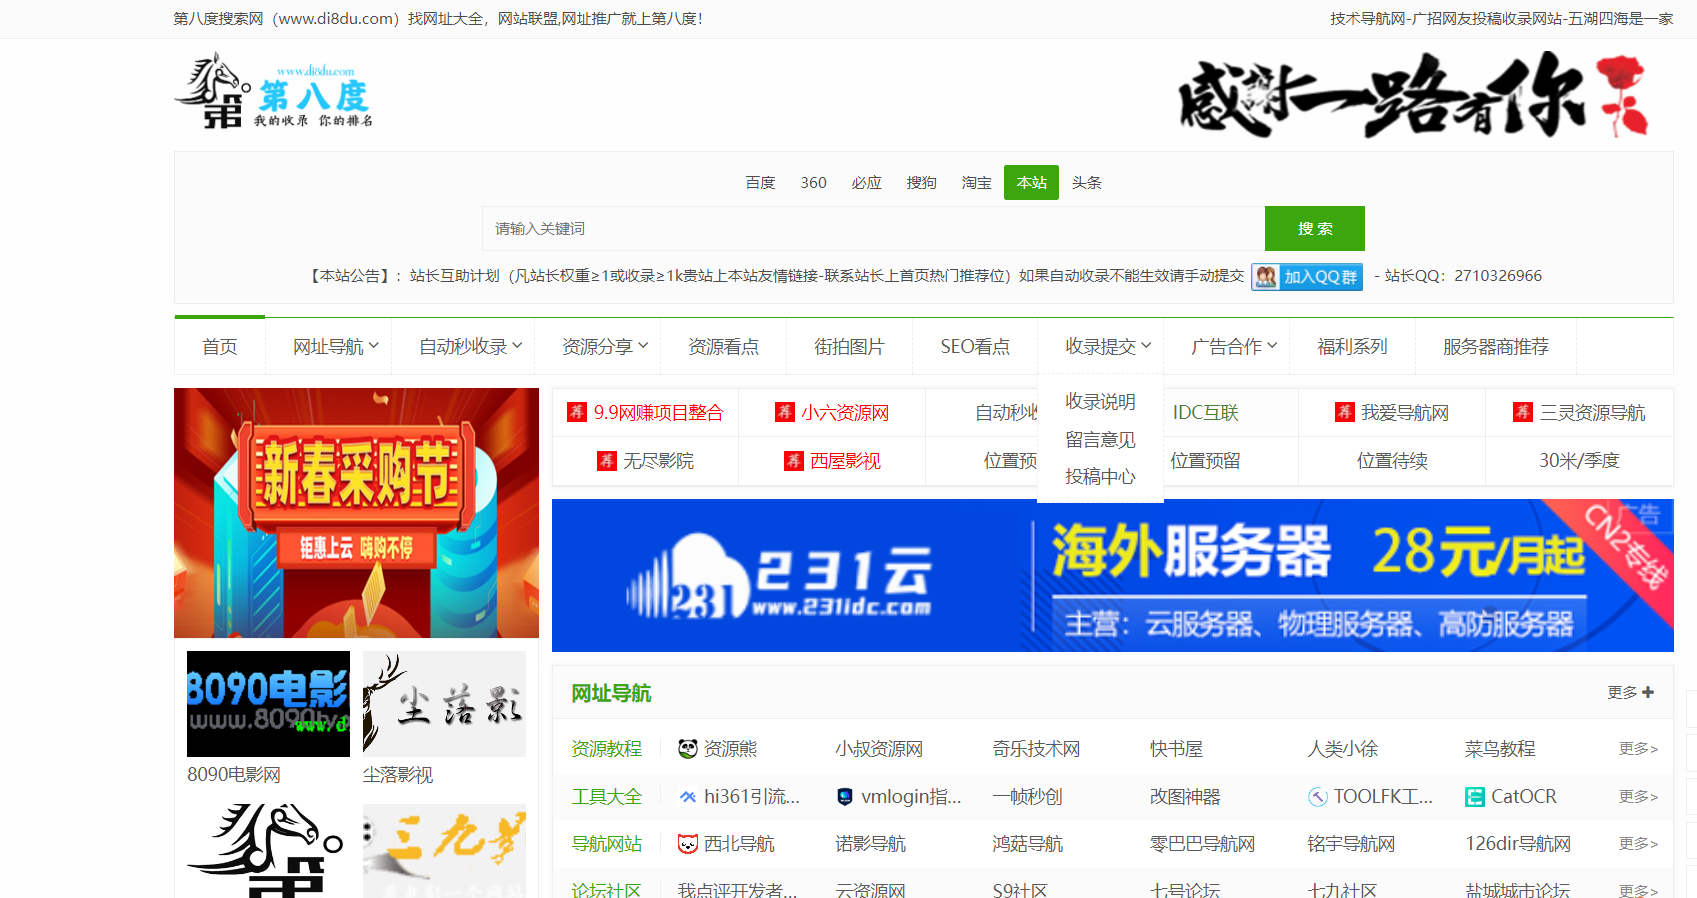Click the green 搜索 button
The image size is (1697, 898).
(1315, 228)
